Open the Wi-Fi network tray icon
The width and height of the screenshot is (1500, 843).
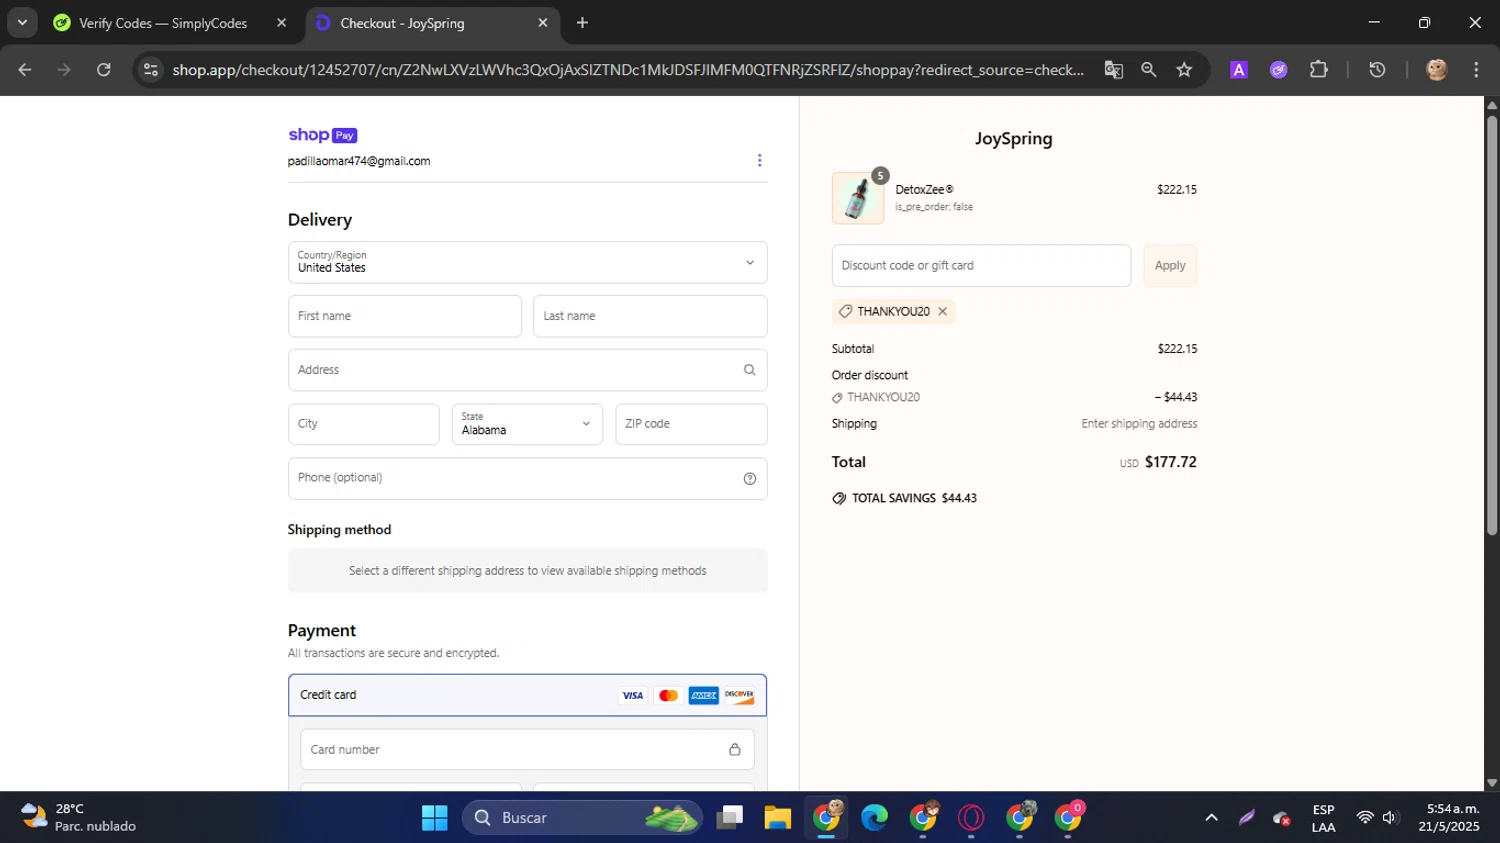pos(1365,818)
